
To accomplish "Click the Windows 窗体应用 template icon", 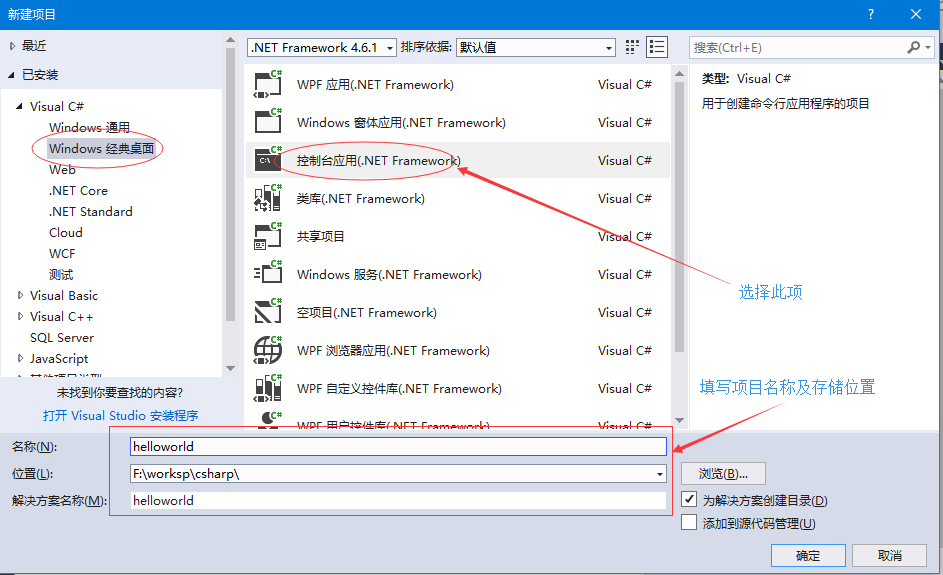I will coord(268,123).
